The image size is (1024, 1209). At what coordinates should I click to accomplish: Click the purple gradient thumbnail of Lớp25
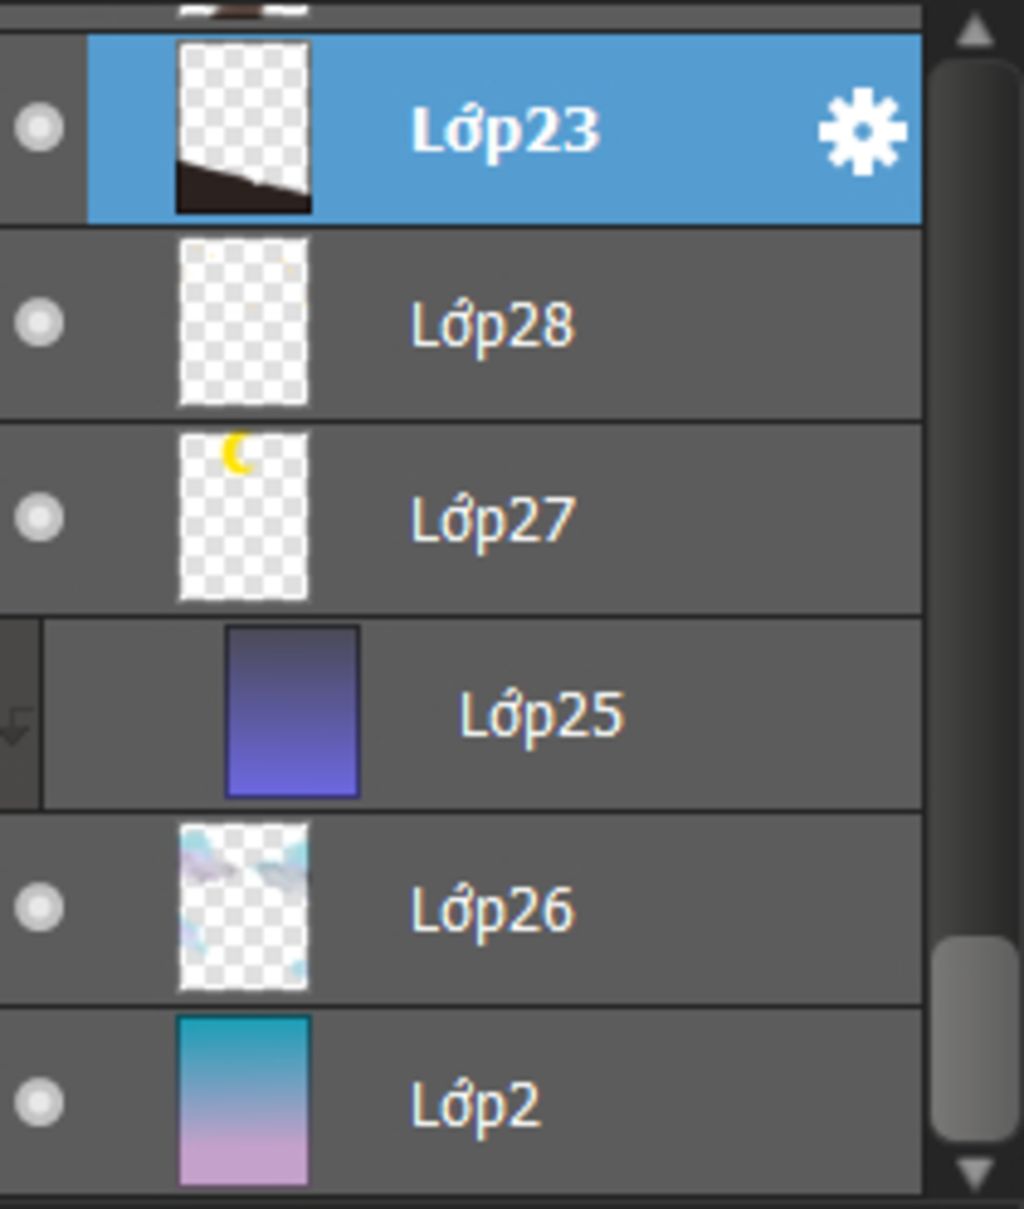click(292, 712)
